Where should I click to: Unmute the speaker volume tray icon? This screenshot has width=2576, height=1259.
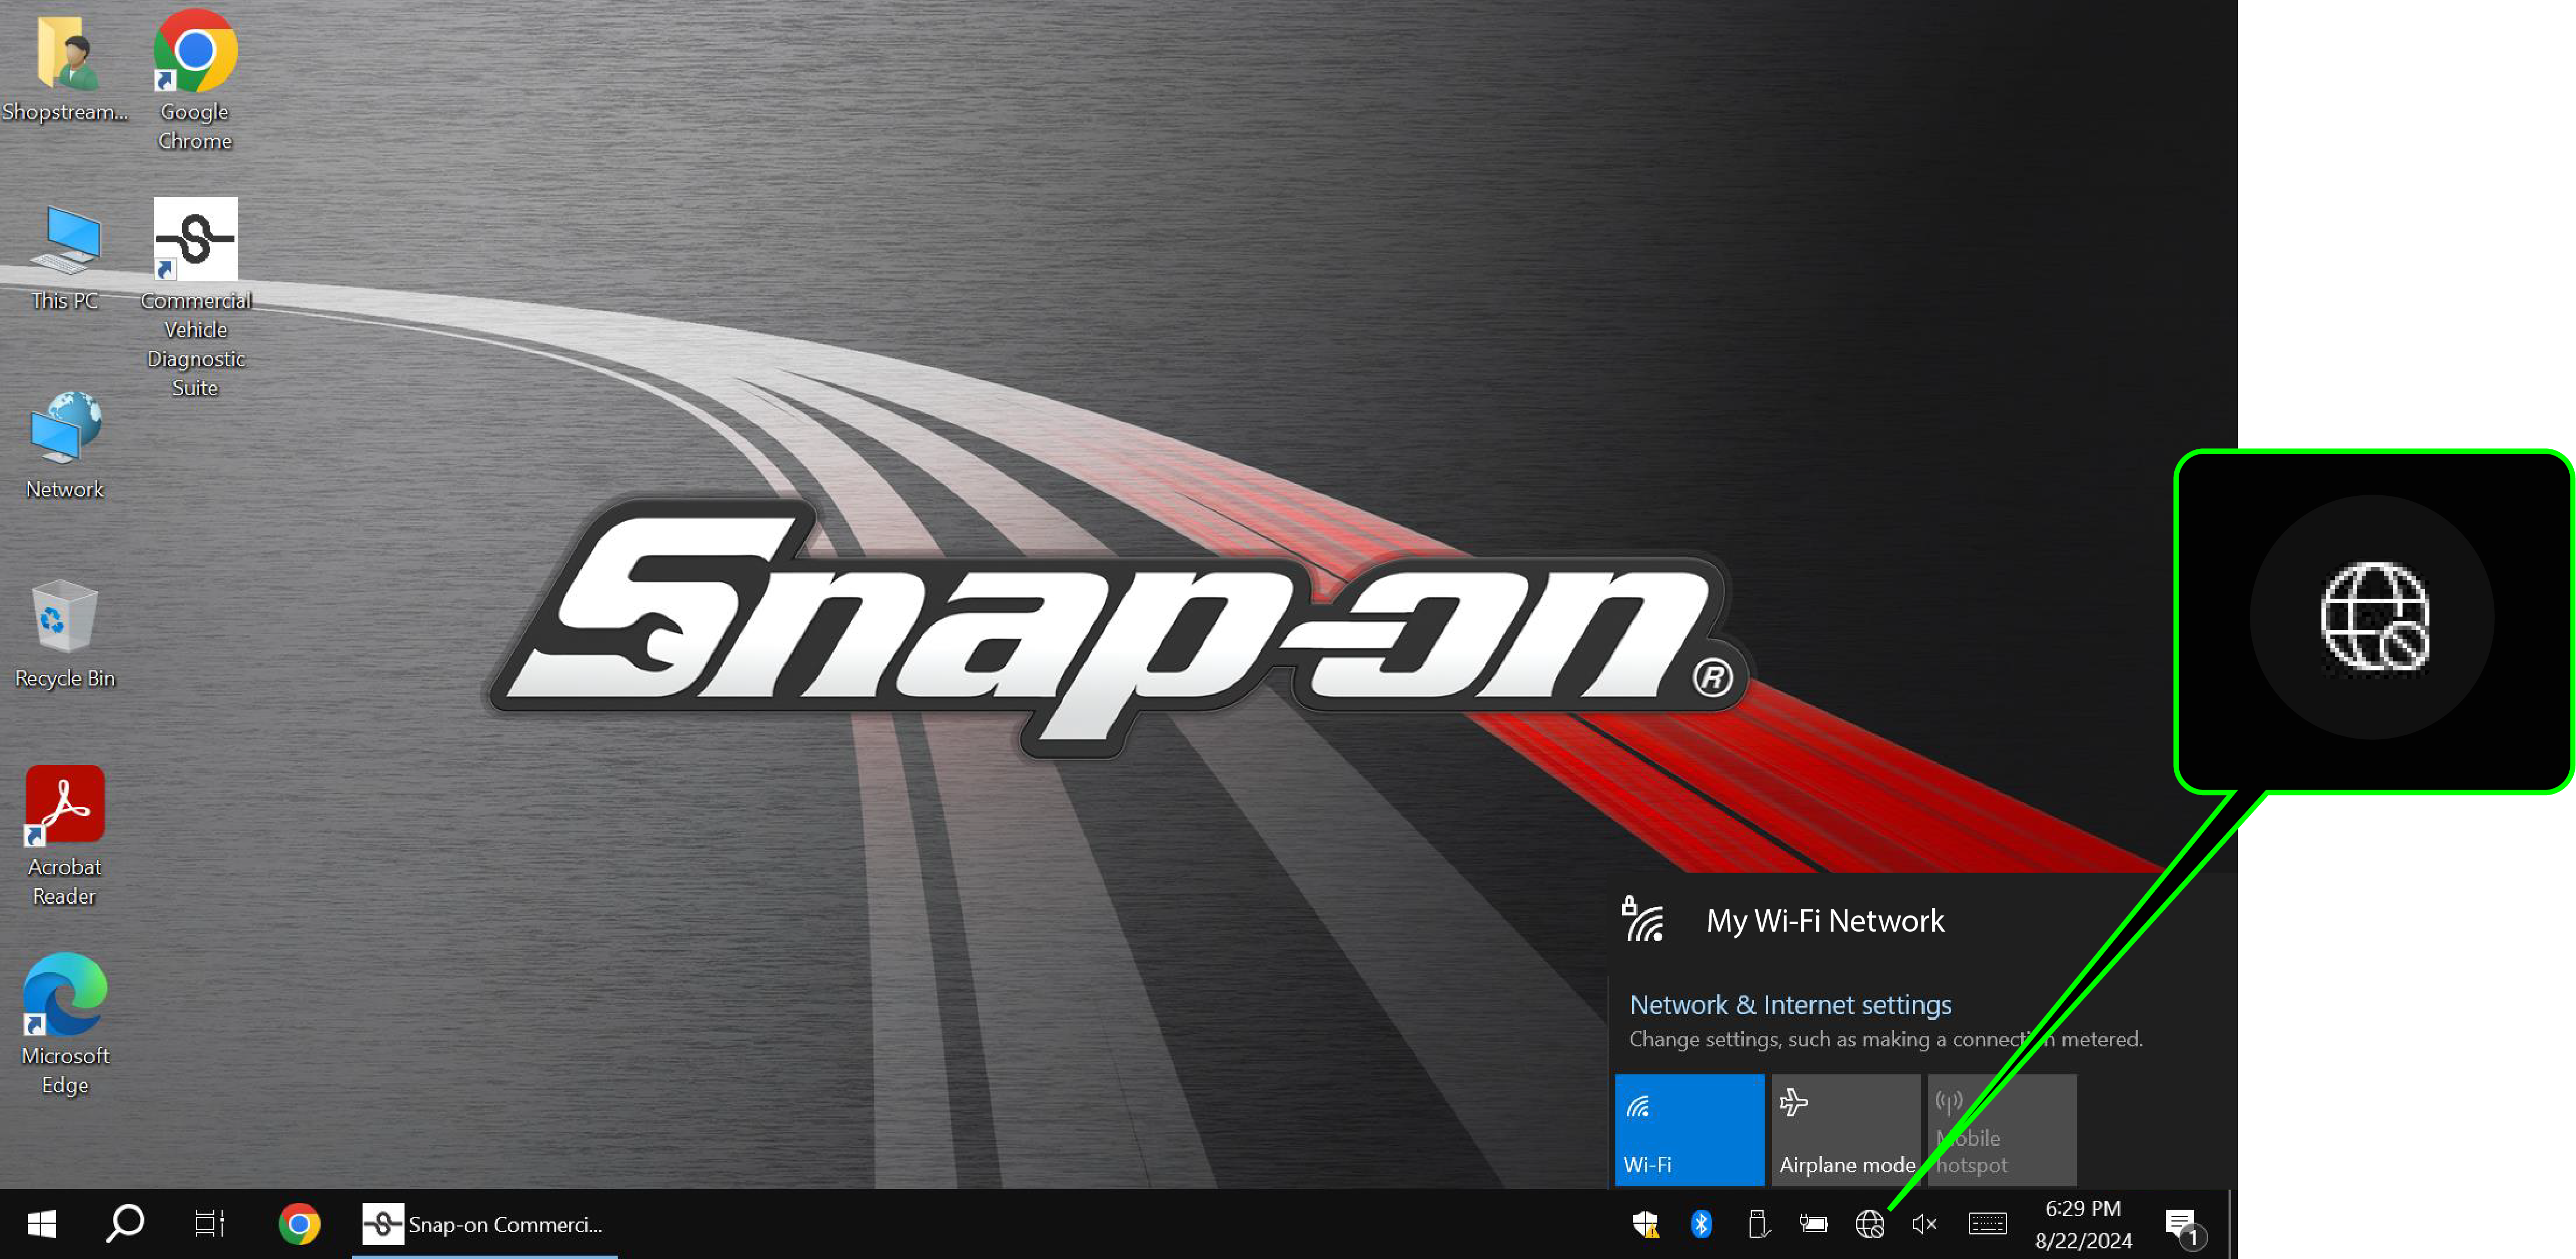(x=1924, y=1224)
